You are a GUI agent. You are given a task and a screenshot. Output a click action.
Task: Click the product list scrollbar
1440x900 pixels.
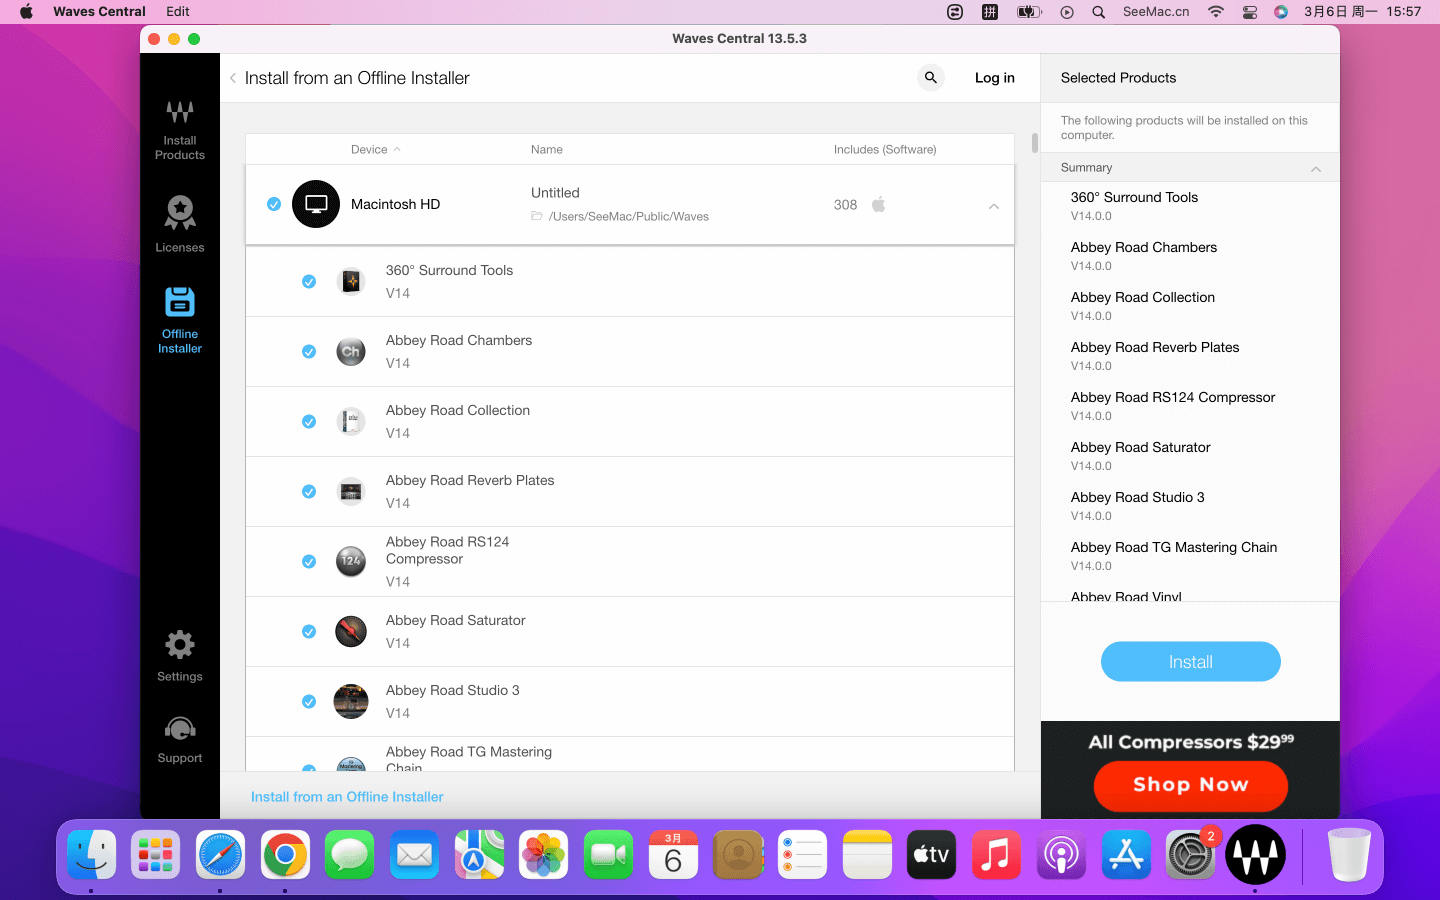tap(1034, 142)
